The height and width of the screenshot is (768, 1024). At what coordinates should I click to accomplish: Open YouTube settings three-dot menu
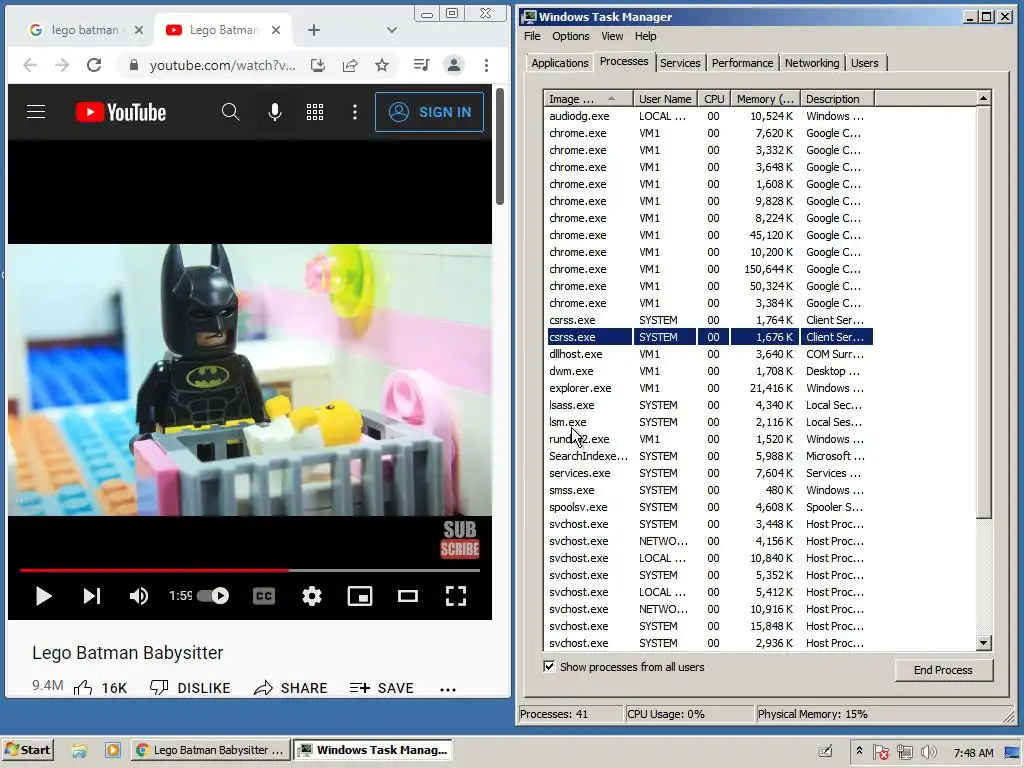355,112
